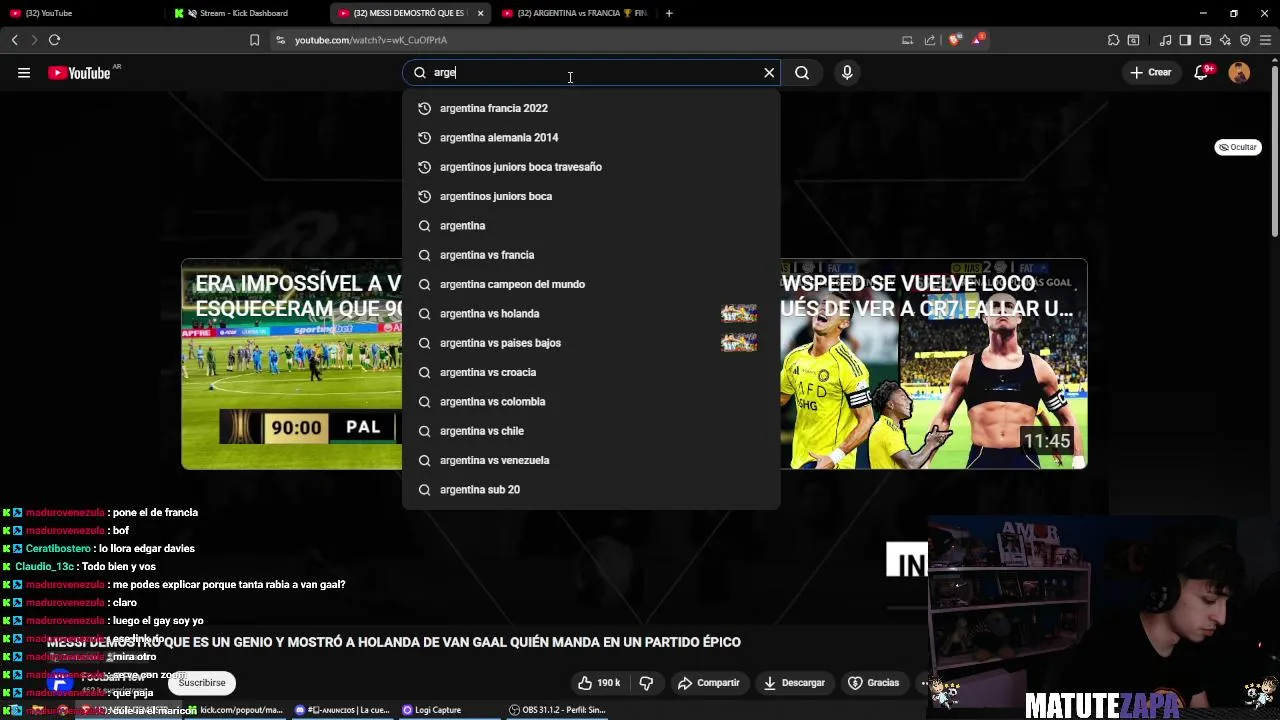Click in the search field containing 'arge'
The image size is (1280, 720).
[x=590, y=72]
